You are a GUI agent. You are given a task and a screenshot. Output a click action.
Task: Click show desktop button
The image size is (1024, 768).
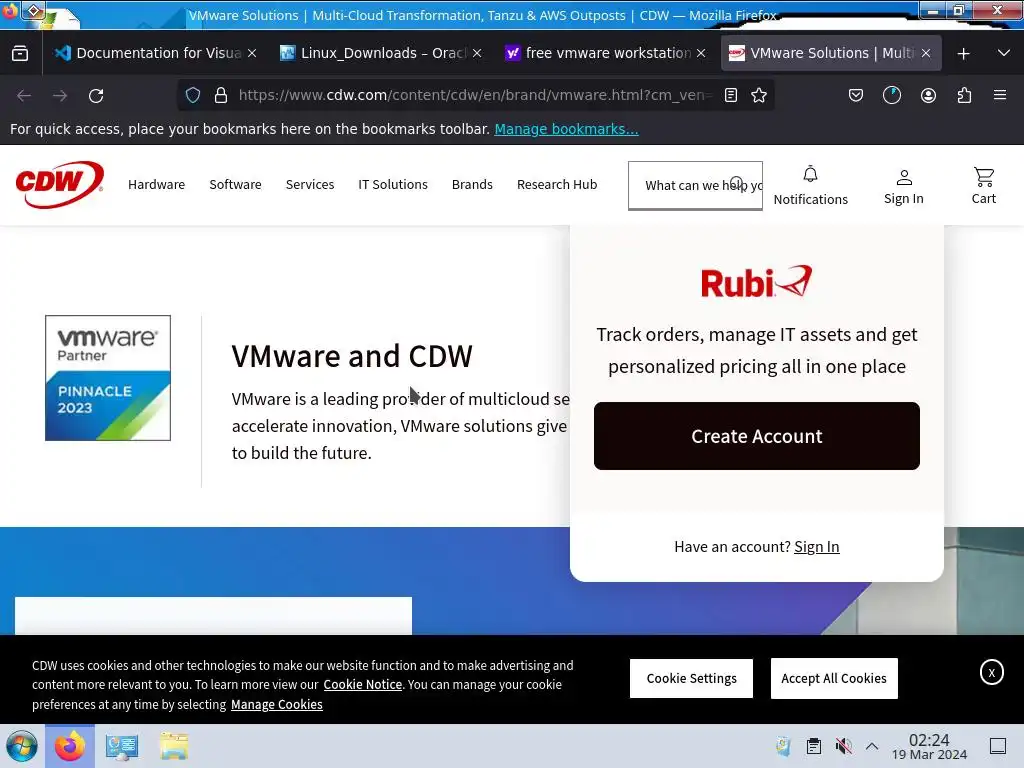(x=998, y=746)
